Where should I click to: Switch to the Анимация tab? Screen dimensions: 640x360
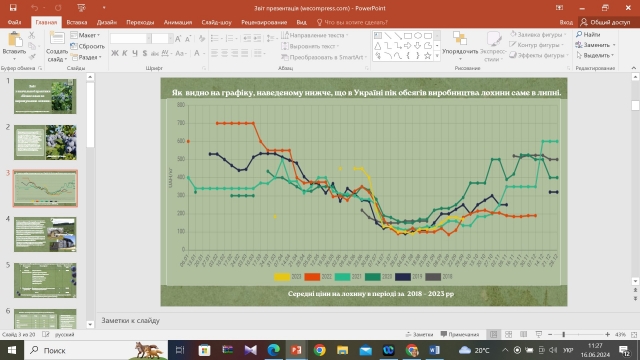tap(178, 22)
